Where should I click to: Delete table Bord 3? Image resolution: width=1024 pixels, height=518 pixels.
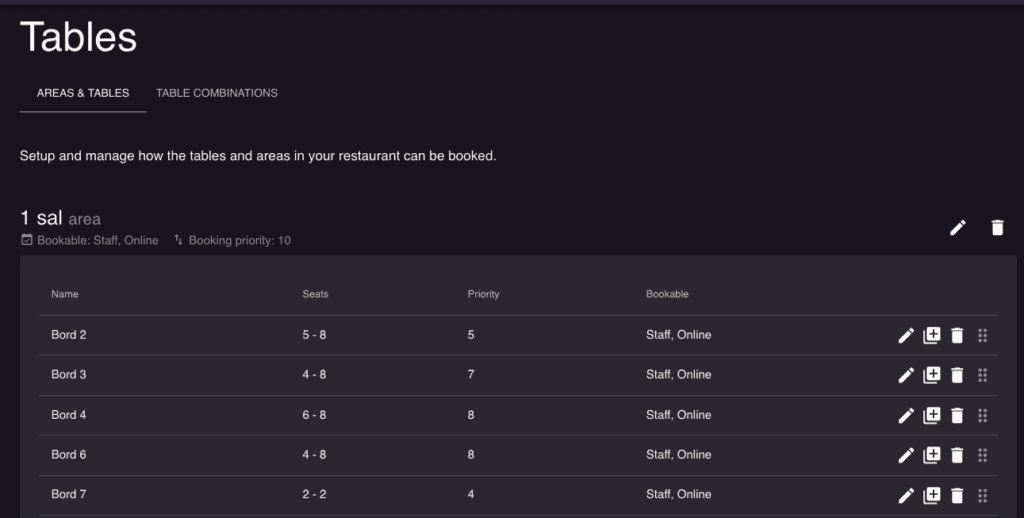point(957,375)
